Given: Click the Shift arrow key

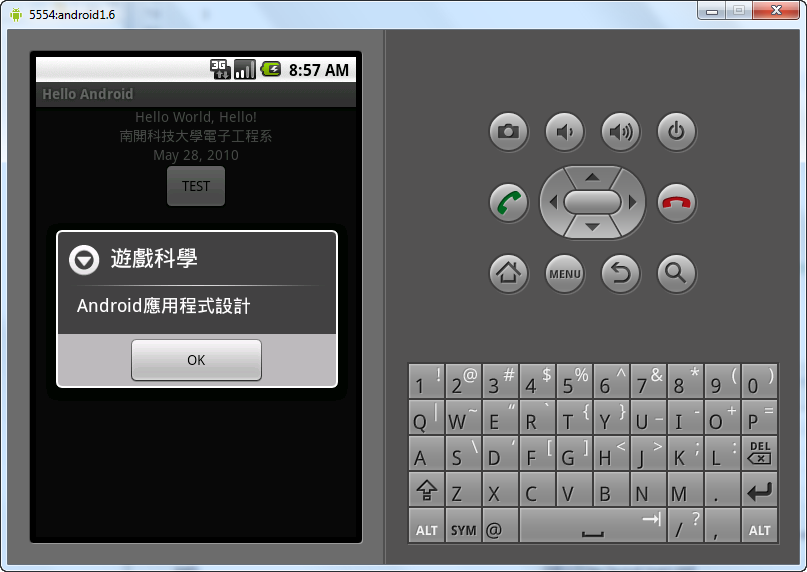Looking at the screenshot, I should pos(427,490).
